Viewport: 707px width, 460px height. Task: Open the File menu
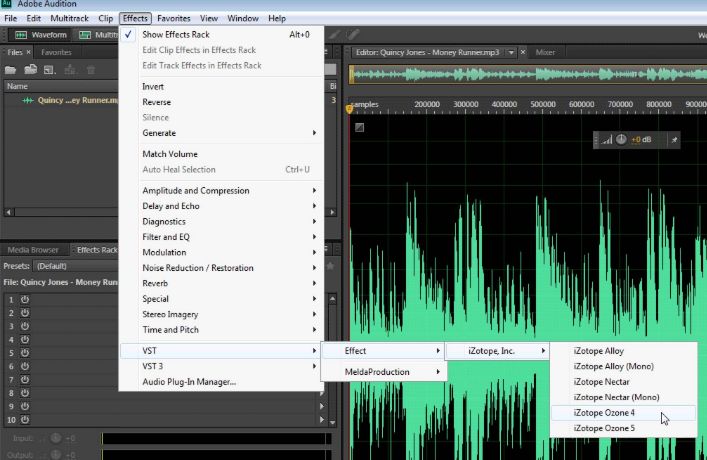pos(10,18)
